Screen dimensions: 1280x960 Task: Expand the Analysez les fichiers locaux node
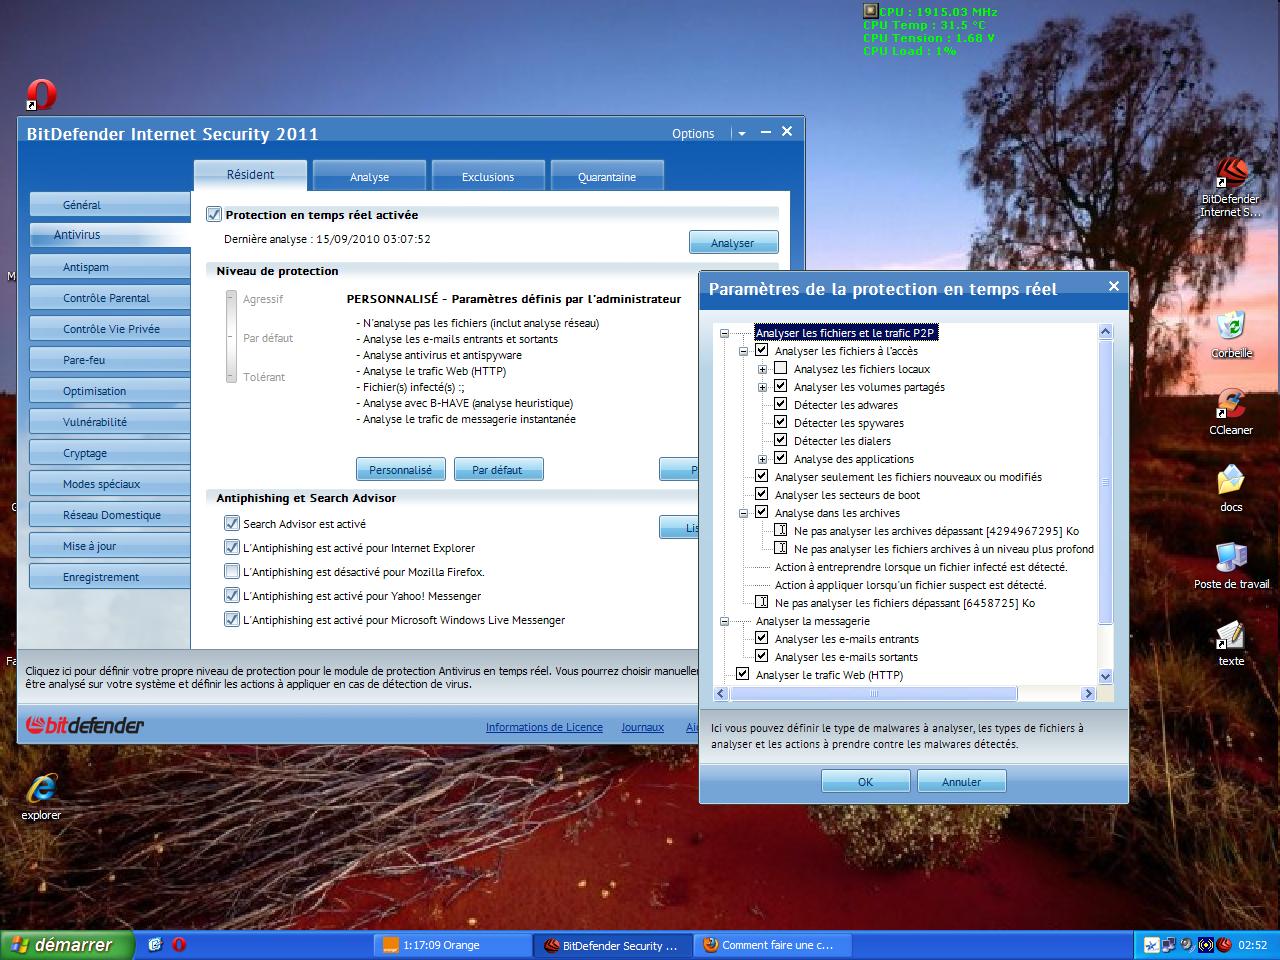tap(762, 369)
